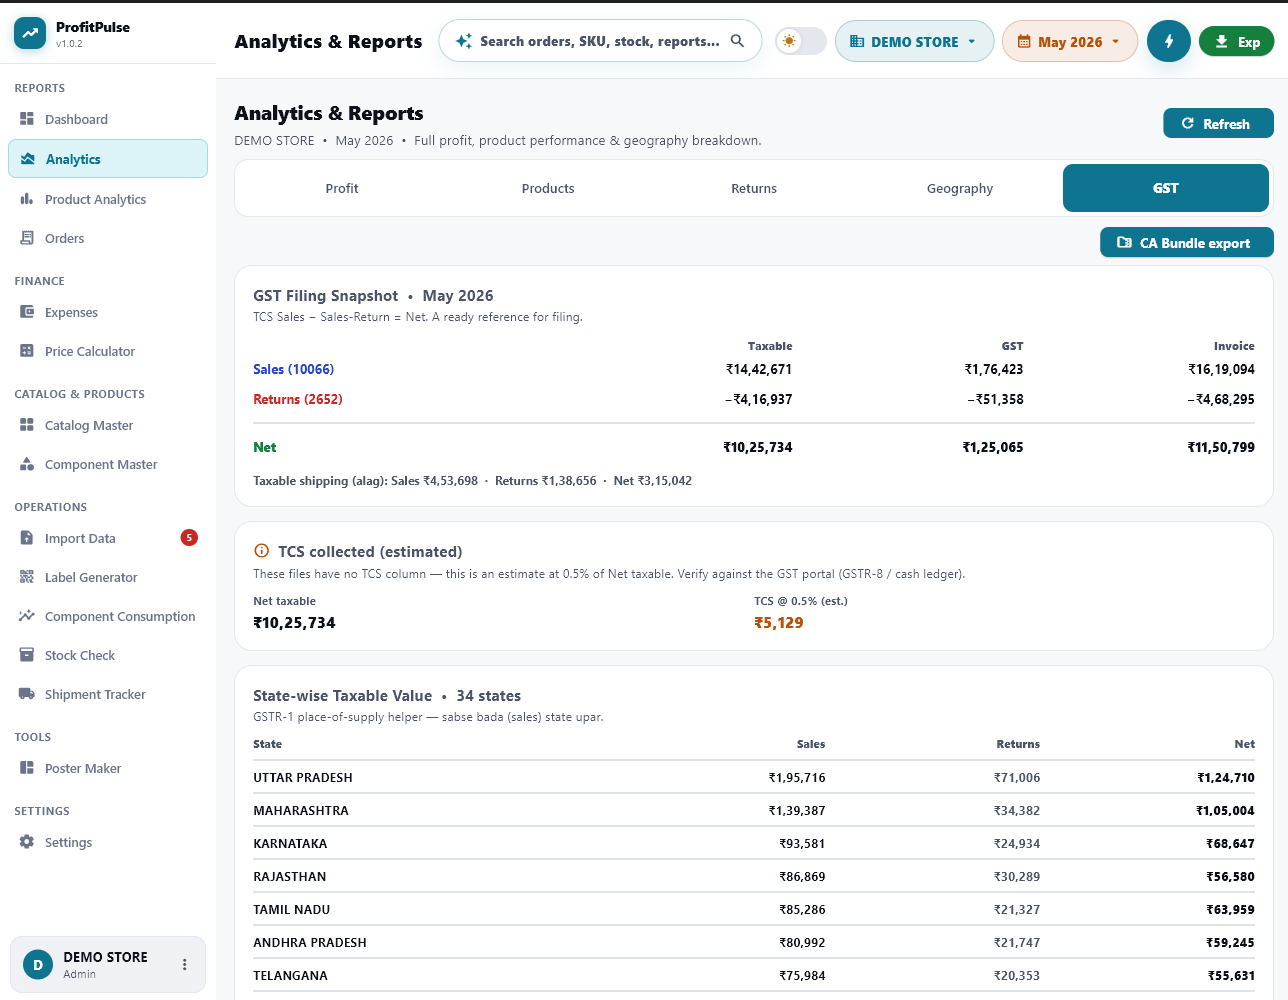This screenshot has height=1000, width=1288.
Task: Click the Invoice column header
Action: 1234,346
